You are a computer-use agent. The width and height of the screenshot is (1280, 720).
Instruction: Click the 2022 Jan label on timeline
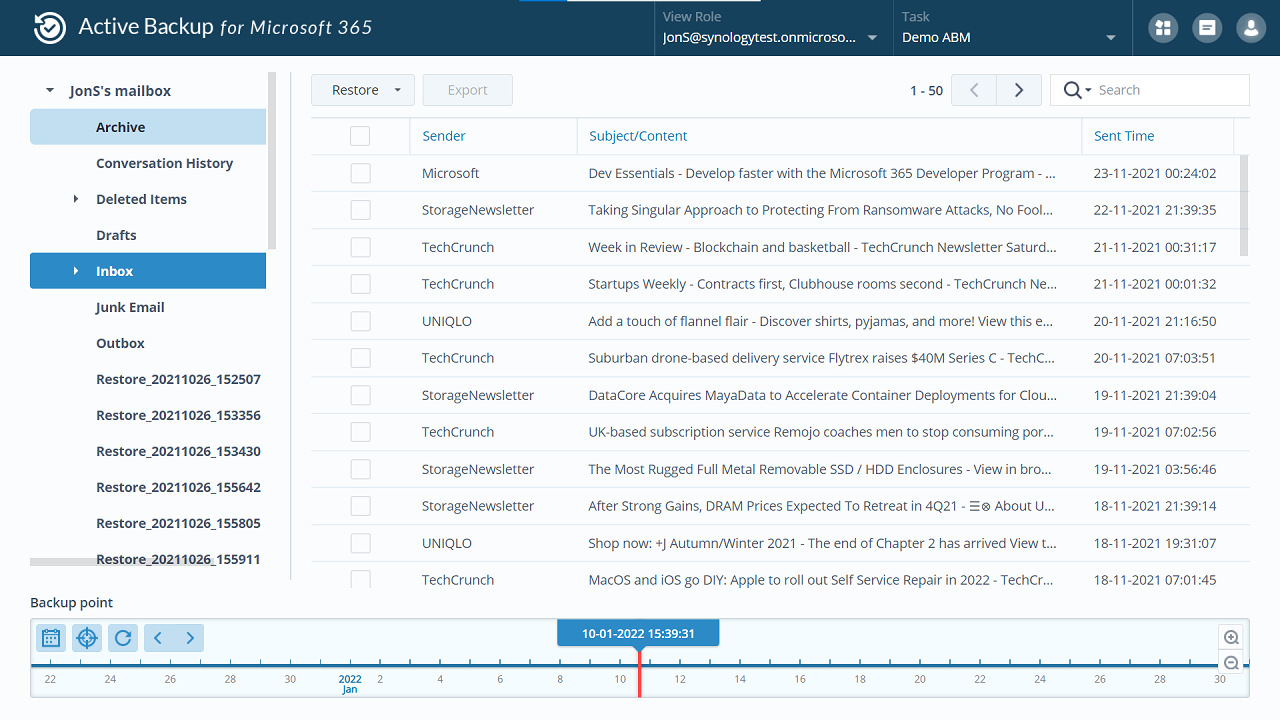point(350,684)
